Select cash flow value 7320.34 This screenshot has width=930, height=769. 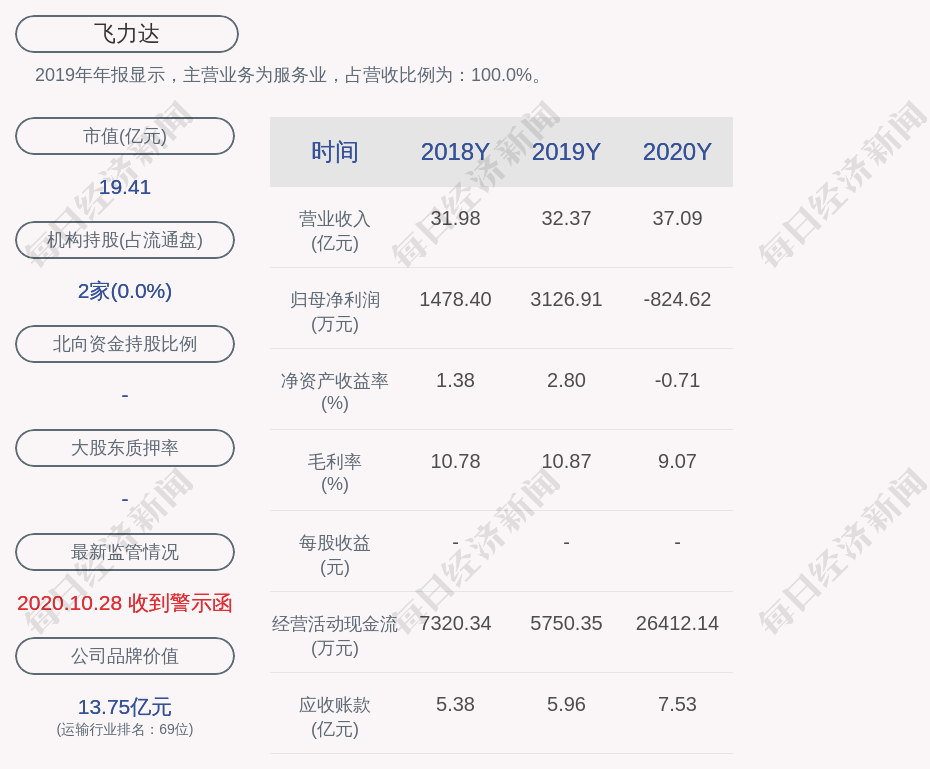tap(455, 623)
